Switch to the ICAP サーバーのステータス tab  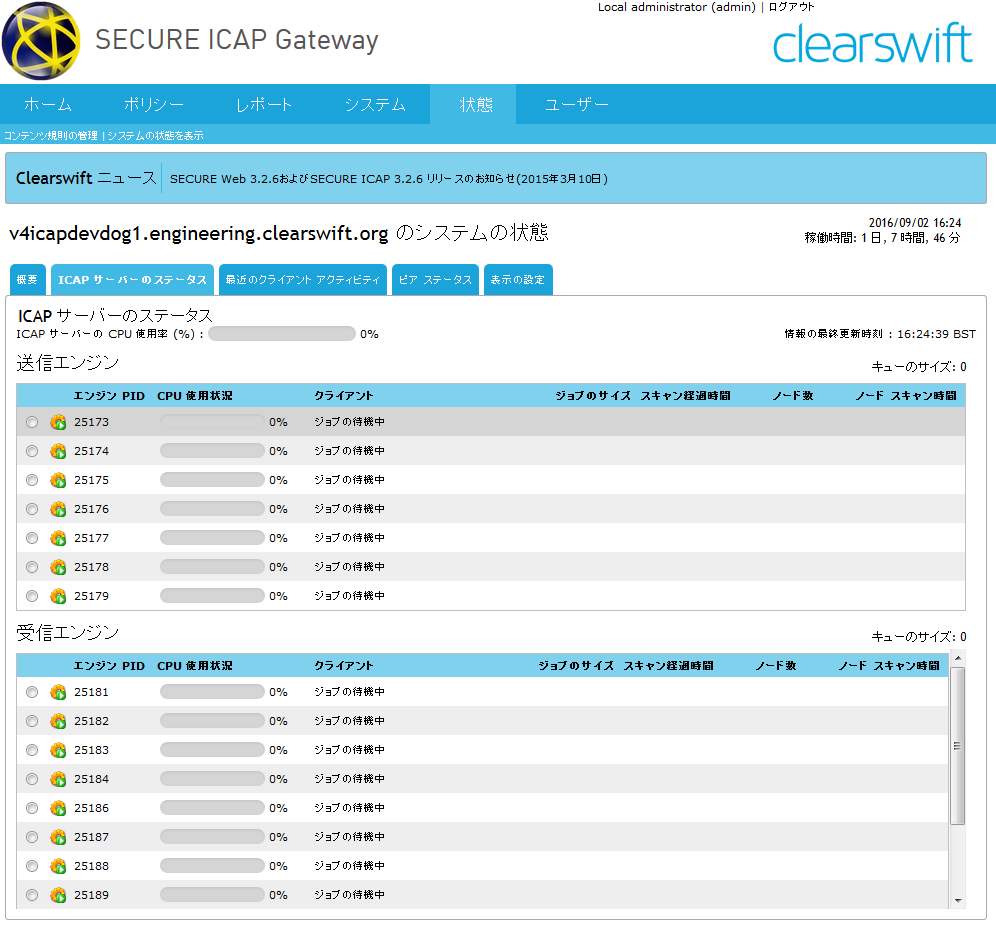tap(132, 279)
